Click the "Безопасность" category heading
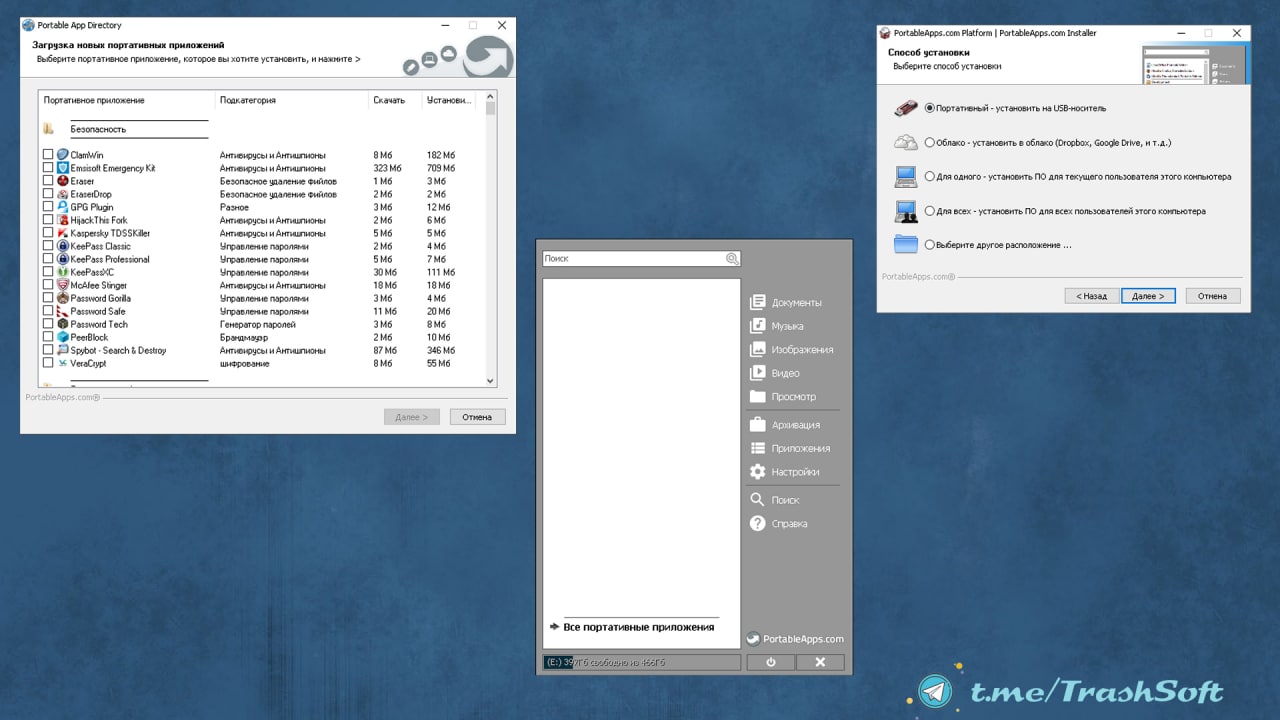The height and width of the screenshot is (720, 1280). tap(98, 129)
